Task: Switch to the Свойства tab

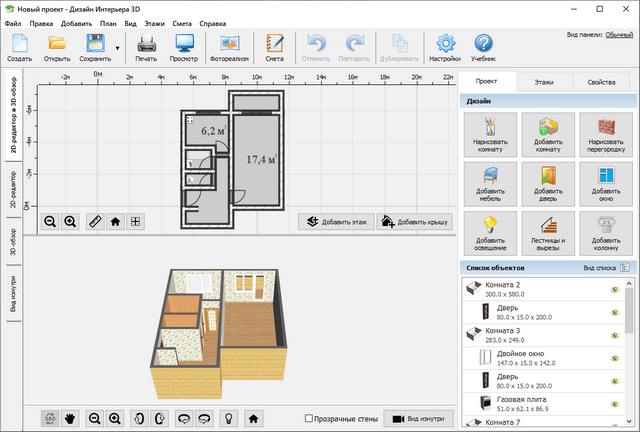Action: [x=601, y=83]
